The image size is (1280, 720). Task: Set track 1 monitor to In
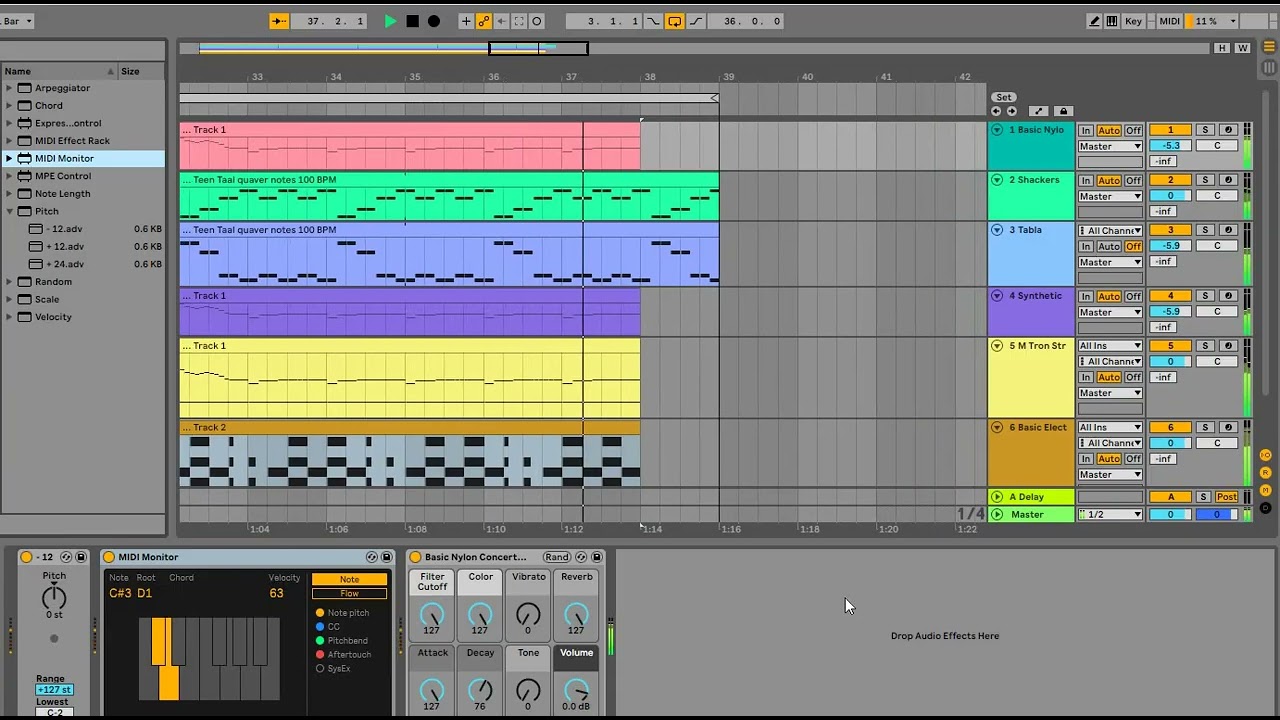point(1086,130)
